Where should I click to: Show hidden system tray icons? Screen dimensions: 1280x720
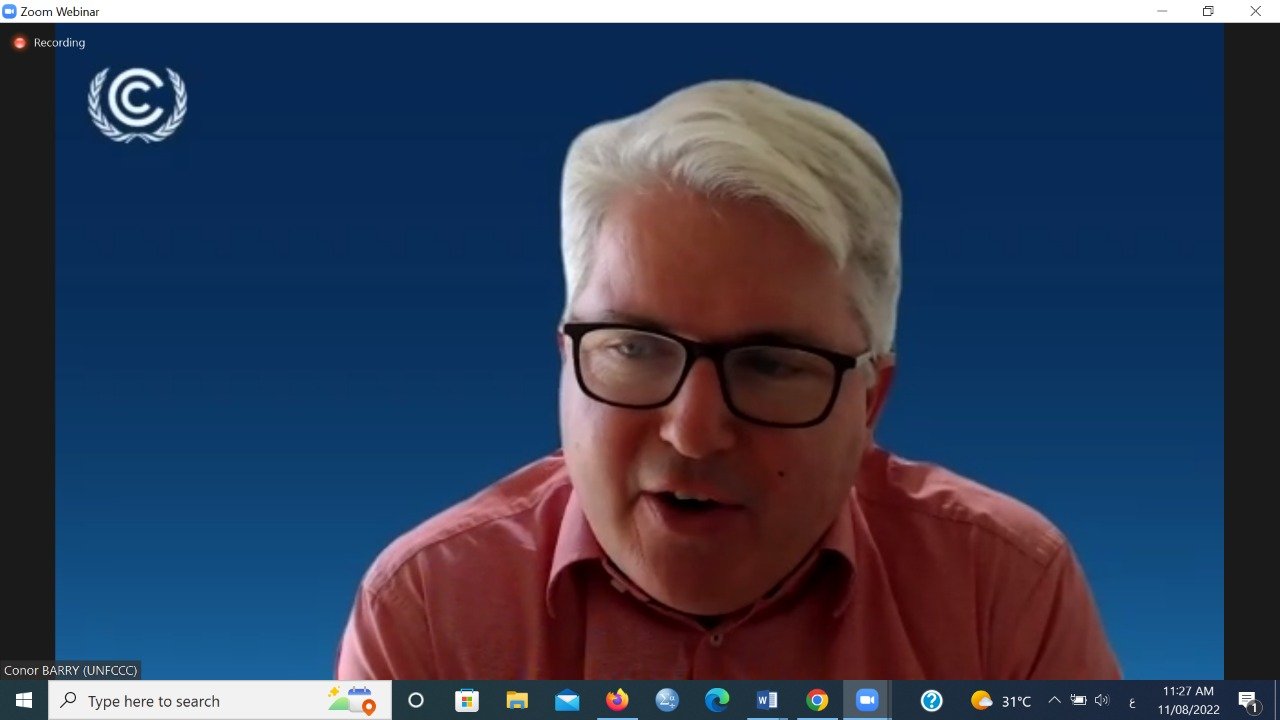click(1054, 700)
